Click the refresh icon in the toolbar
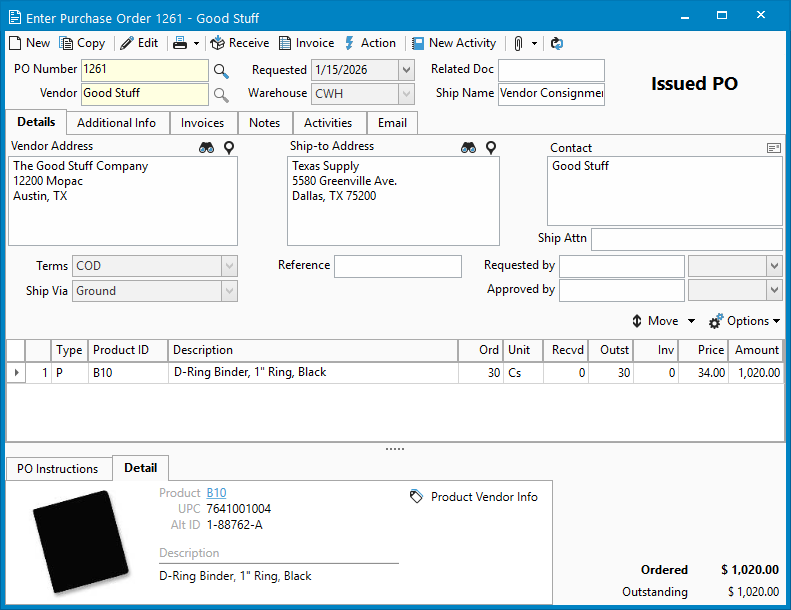 click(x=557, y=43)
